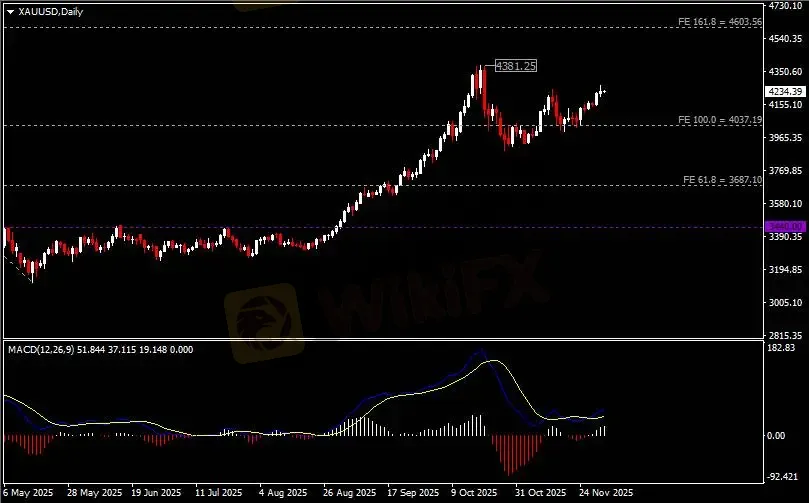Click the 2815.35 price scale value
Image resolution: width=809 pixels, height=503 pixels.
[x=785, y=335]
